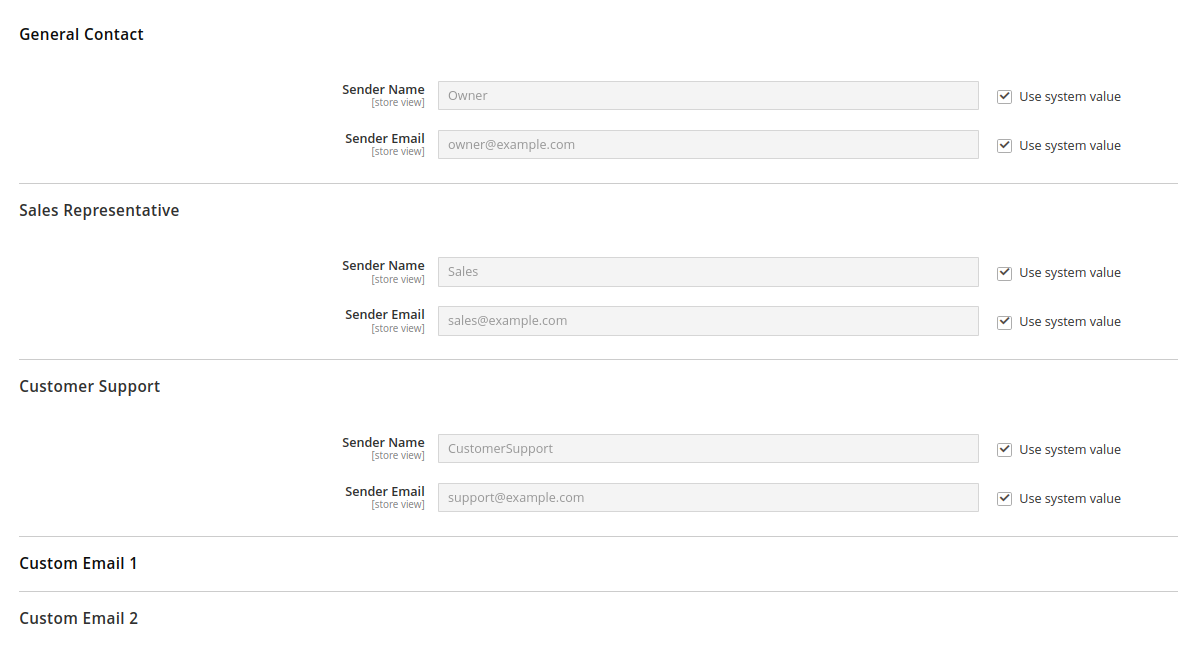Viewport: 1178px width, 670px height.
Task: Toggle Use system value for Sales Sender Name
Action: point(1003,272)
